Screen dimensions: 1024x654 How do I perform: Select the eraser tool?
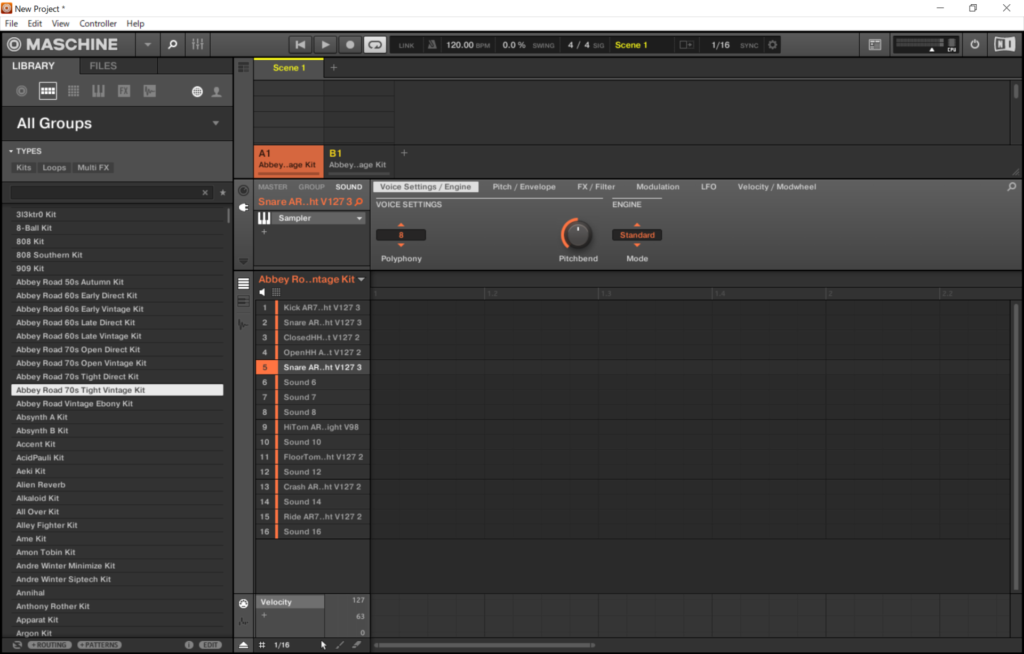click(x=356, y=645)
